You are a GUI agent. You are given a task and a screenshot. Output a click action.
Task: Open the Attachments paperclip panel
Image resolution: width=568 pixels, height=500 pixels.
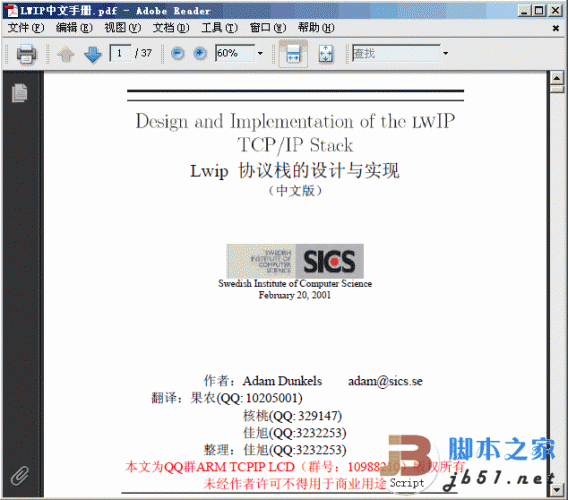[20, 476]
